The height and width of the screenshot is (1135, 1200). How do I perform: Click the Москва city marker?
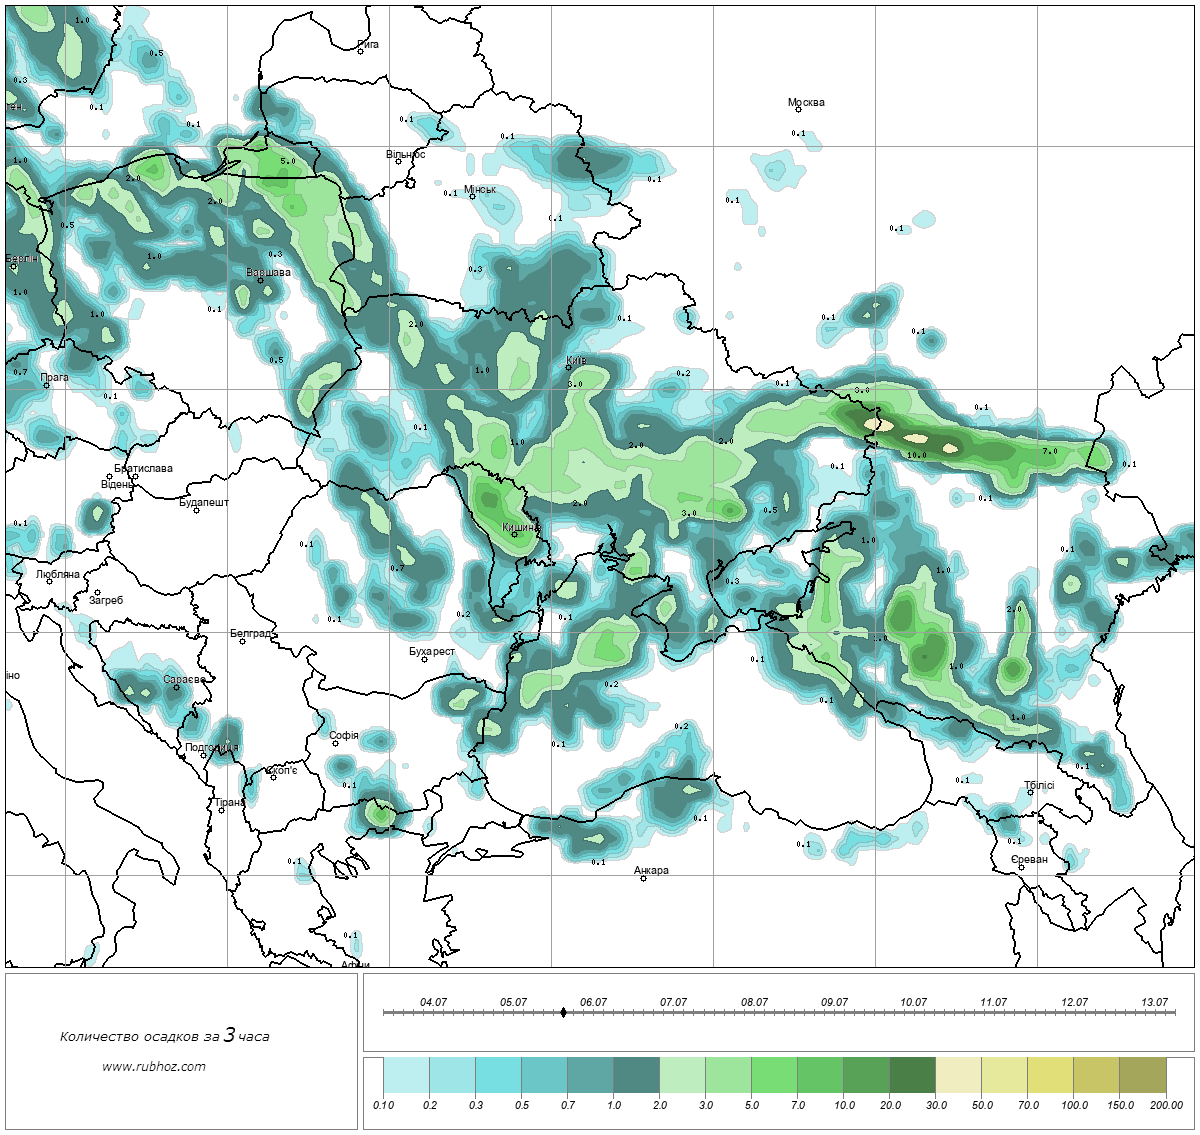[799, 110]
